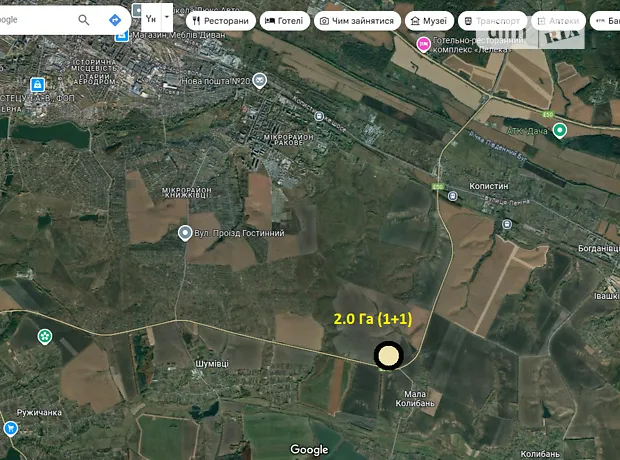The image size is (620, 460).
Task: Click the АТК Дача green pin
Action: [x=559, y=131]
